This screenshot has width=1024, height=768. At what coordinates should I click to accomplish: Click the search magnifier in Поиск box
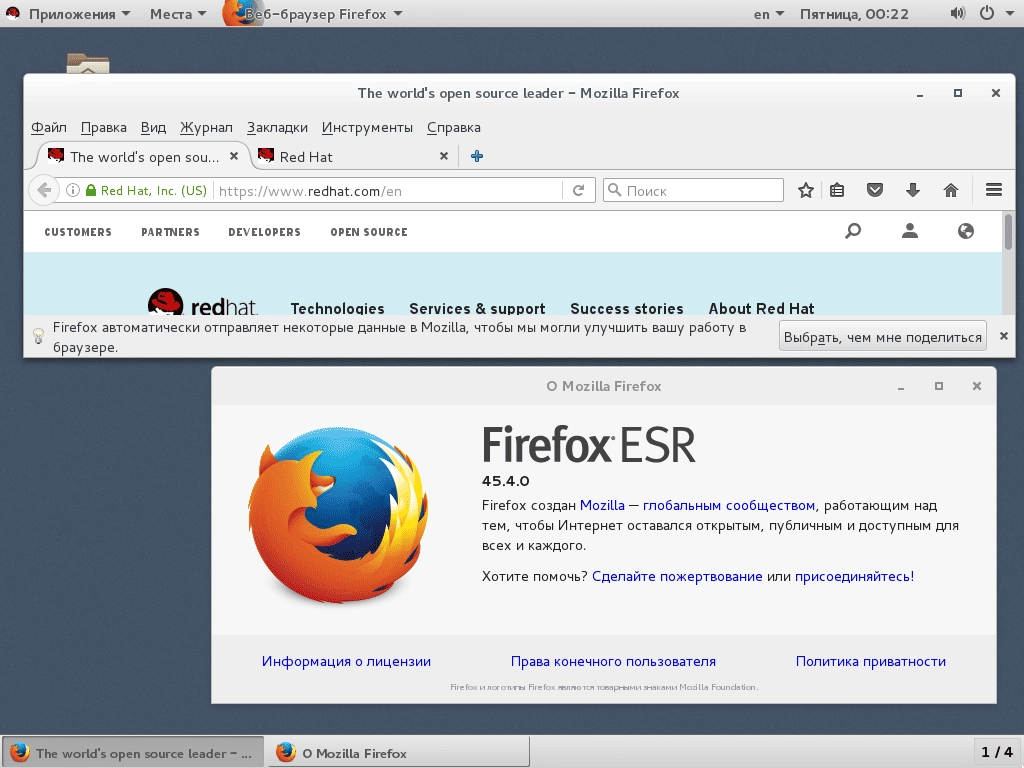pos(614,190)
